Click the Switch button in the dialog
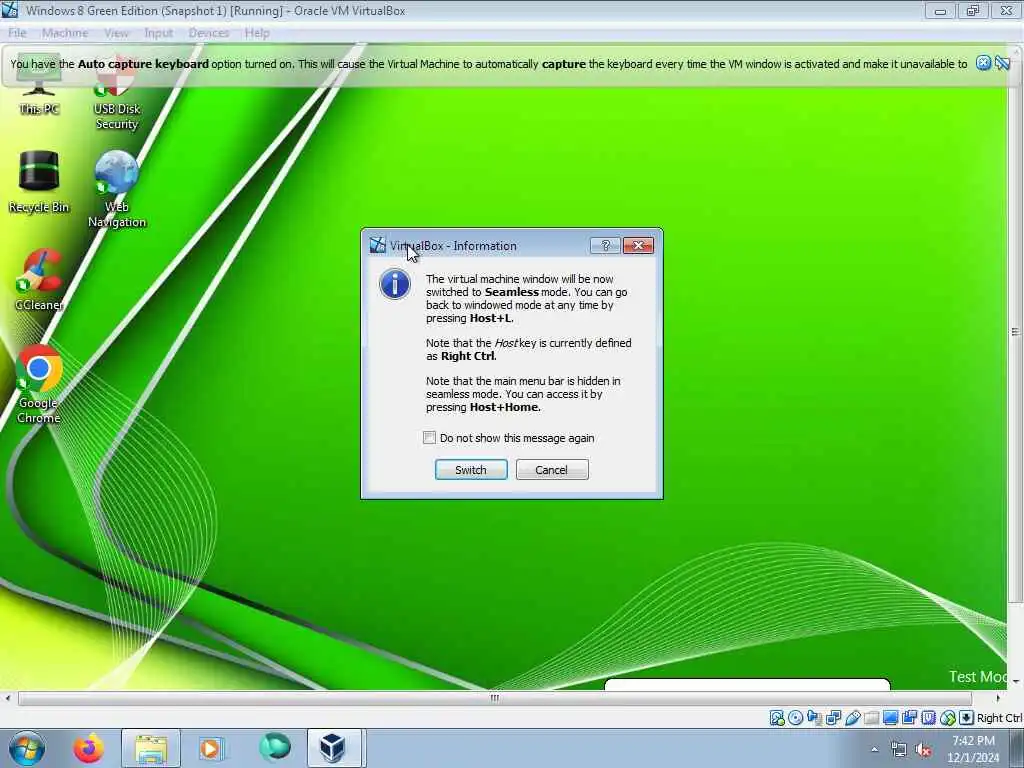Image resolution: width=1024 pixels, height=768 pixels. tap(471, 470)
